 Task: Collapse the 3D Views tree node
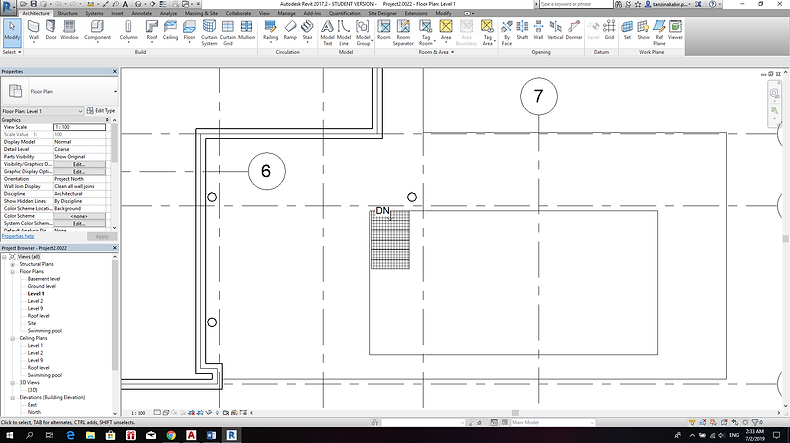(13, 383)
